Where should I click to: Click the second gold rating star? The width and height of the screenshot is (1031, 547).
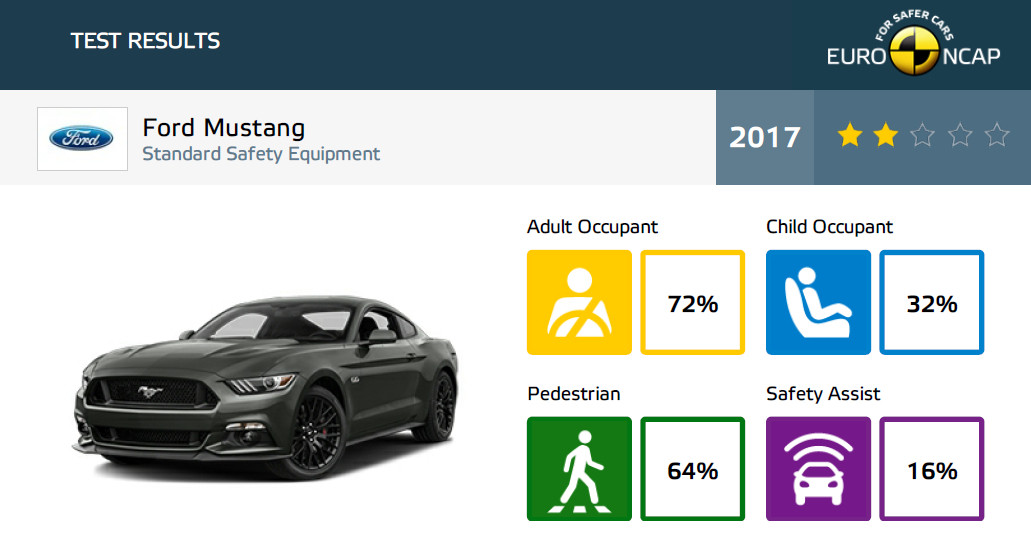886,135
